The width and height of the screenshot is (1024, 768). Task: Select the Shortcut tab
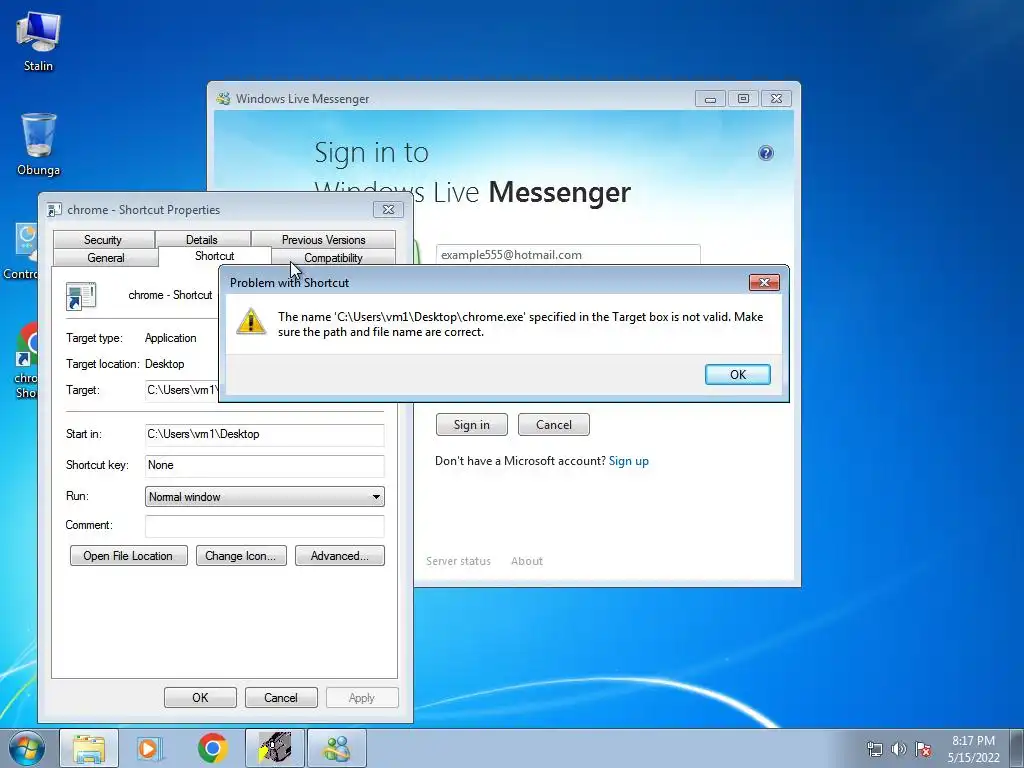point(214,256)
